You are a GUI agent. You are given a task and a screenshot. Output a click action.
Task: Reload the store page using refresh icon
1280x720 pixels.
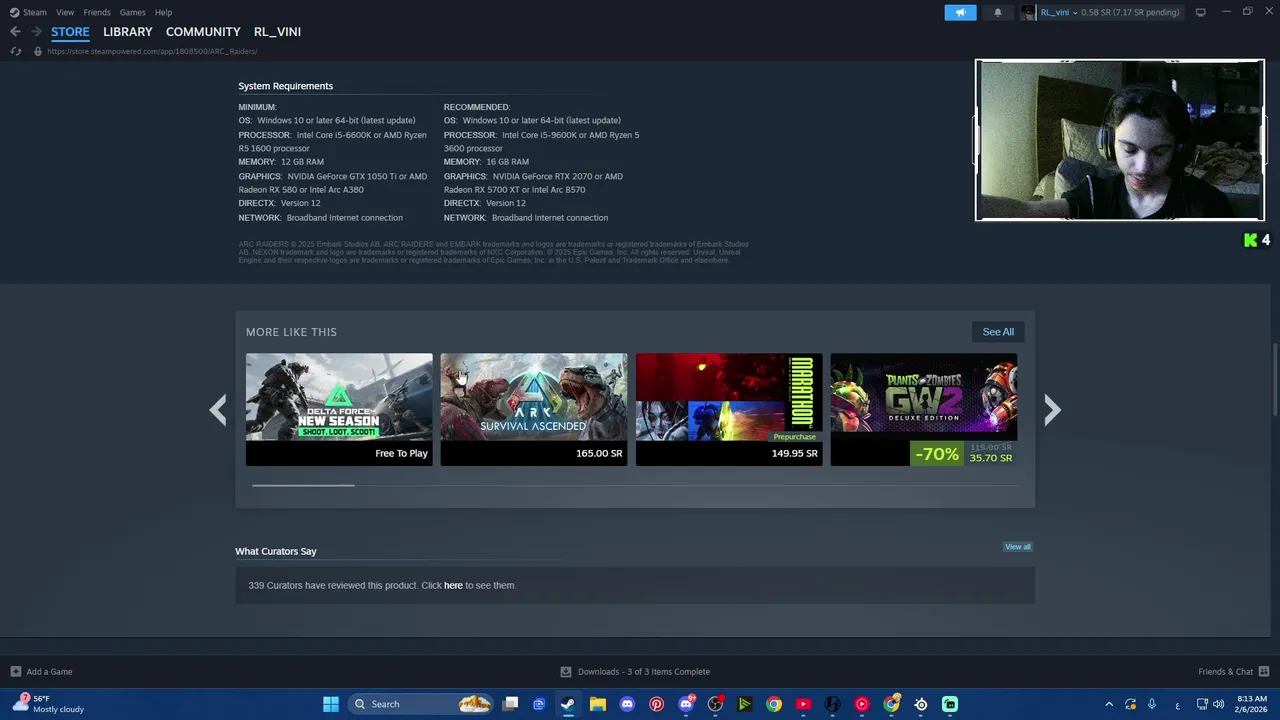[x=15, y=51]
